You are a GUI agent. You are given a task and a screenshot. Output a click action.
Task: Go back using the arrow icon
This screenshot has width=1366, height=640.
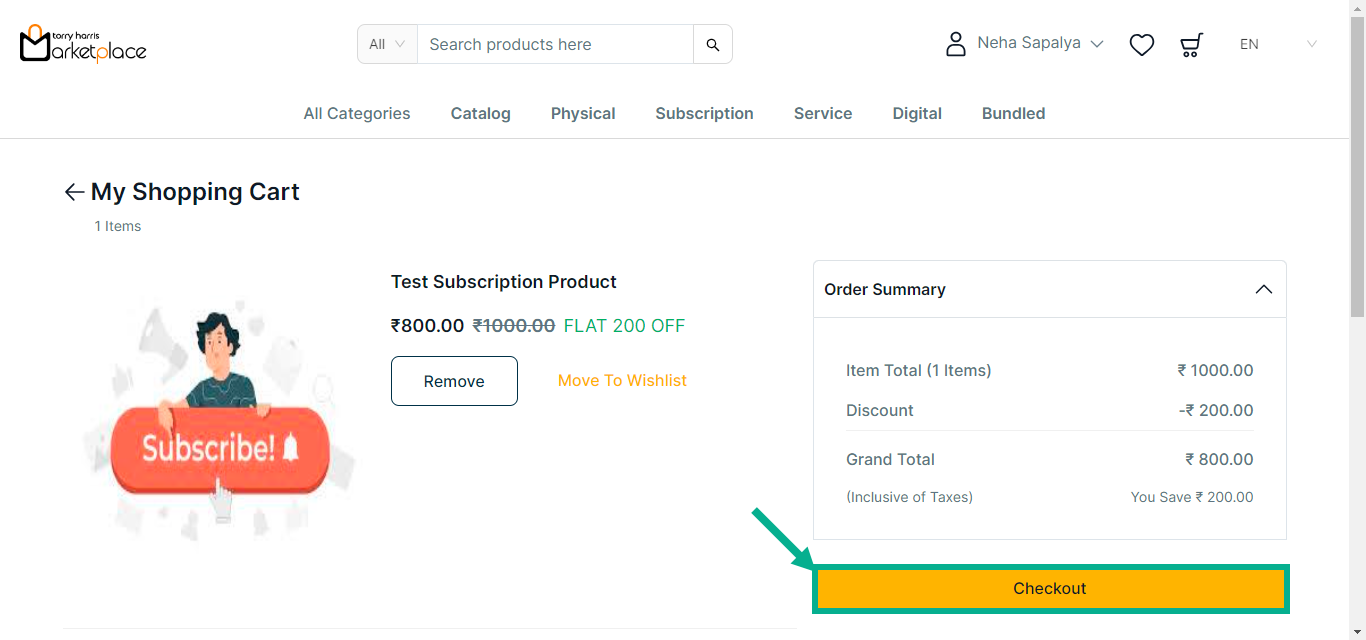(x=74, y=192)
